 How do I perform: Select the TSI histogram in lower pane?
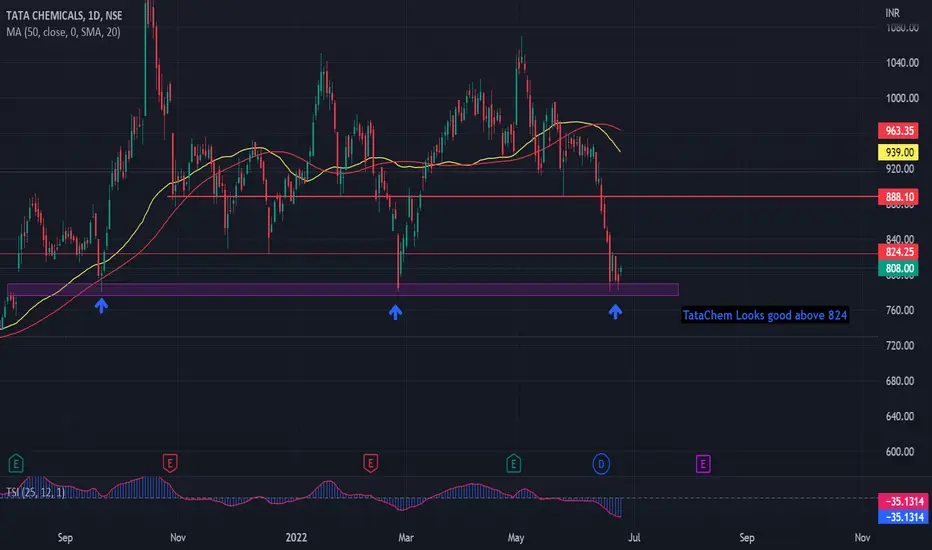click(311, 496)
